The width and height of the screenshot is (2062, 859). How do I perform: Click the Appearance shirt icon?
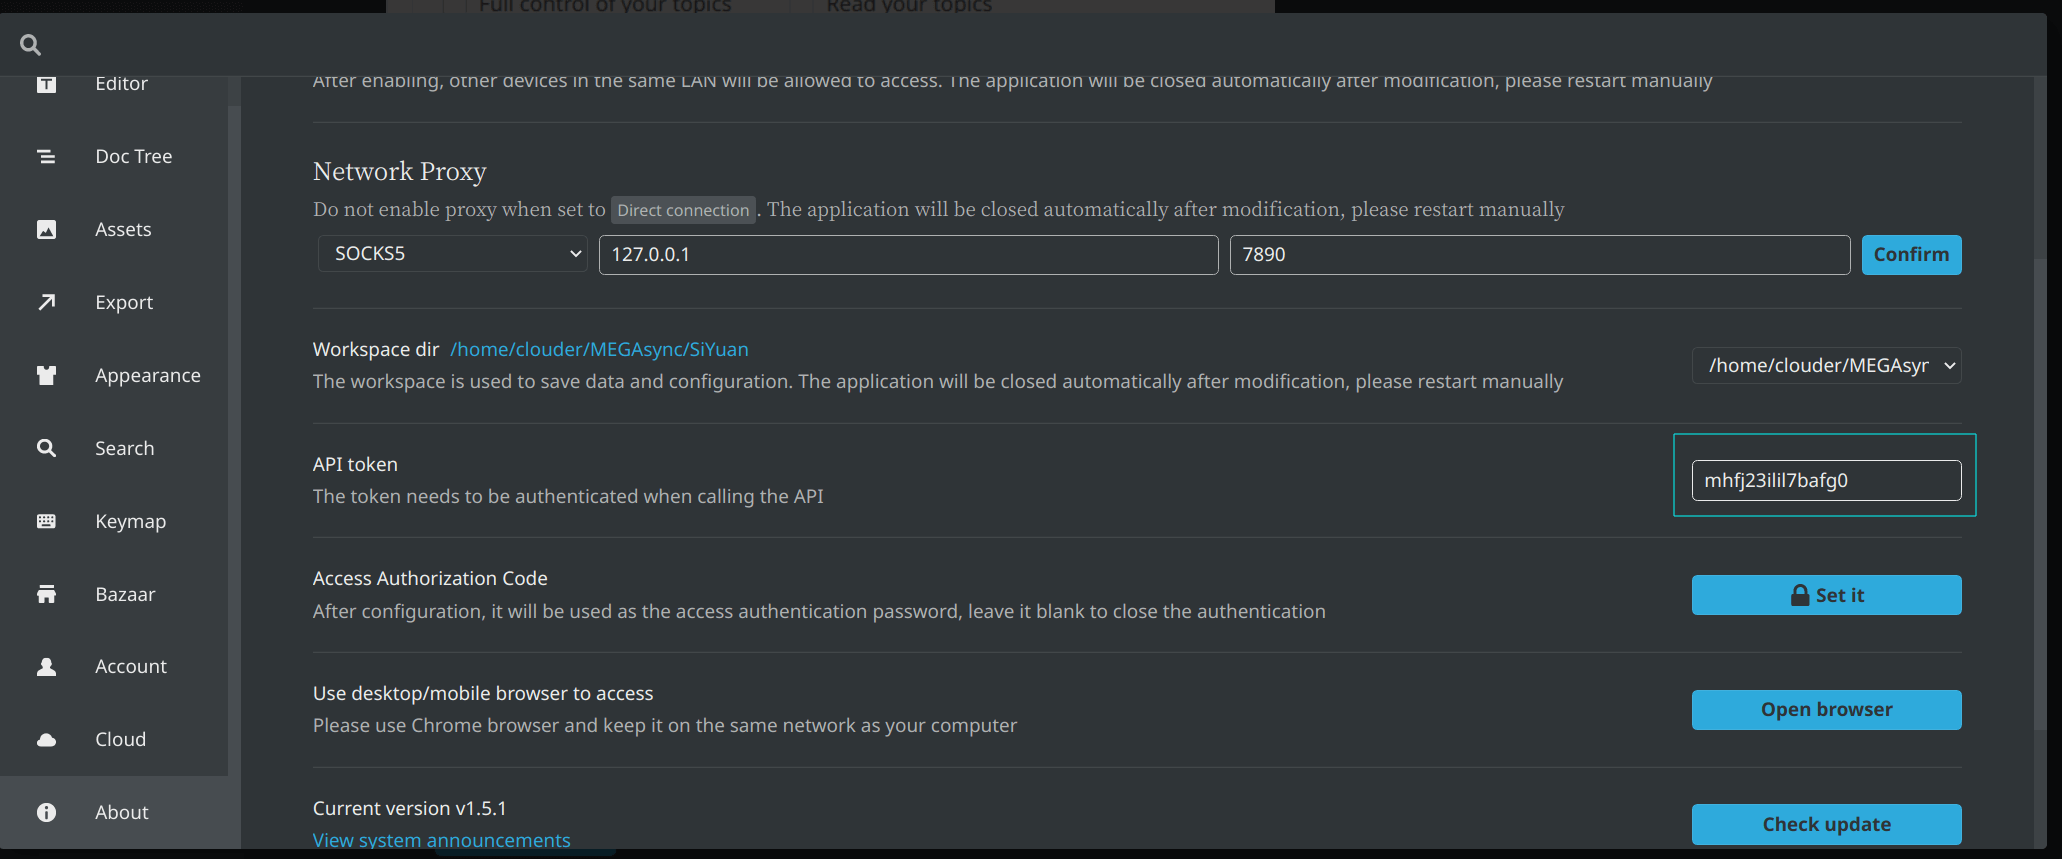46,375
